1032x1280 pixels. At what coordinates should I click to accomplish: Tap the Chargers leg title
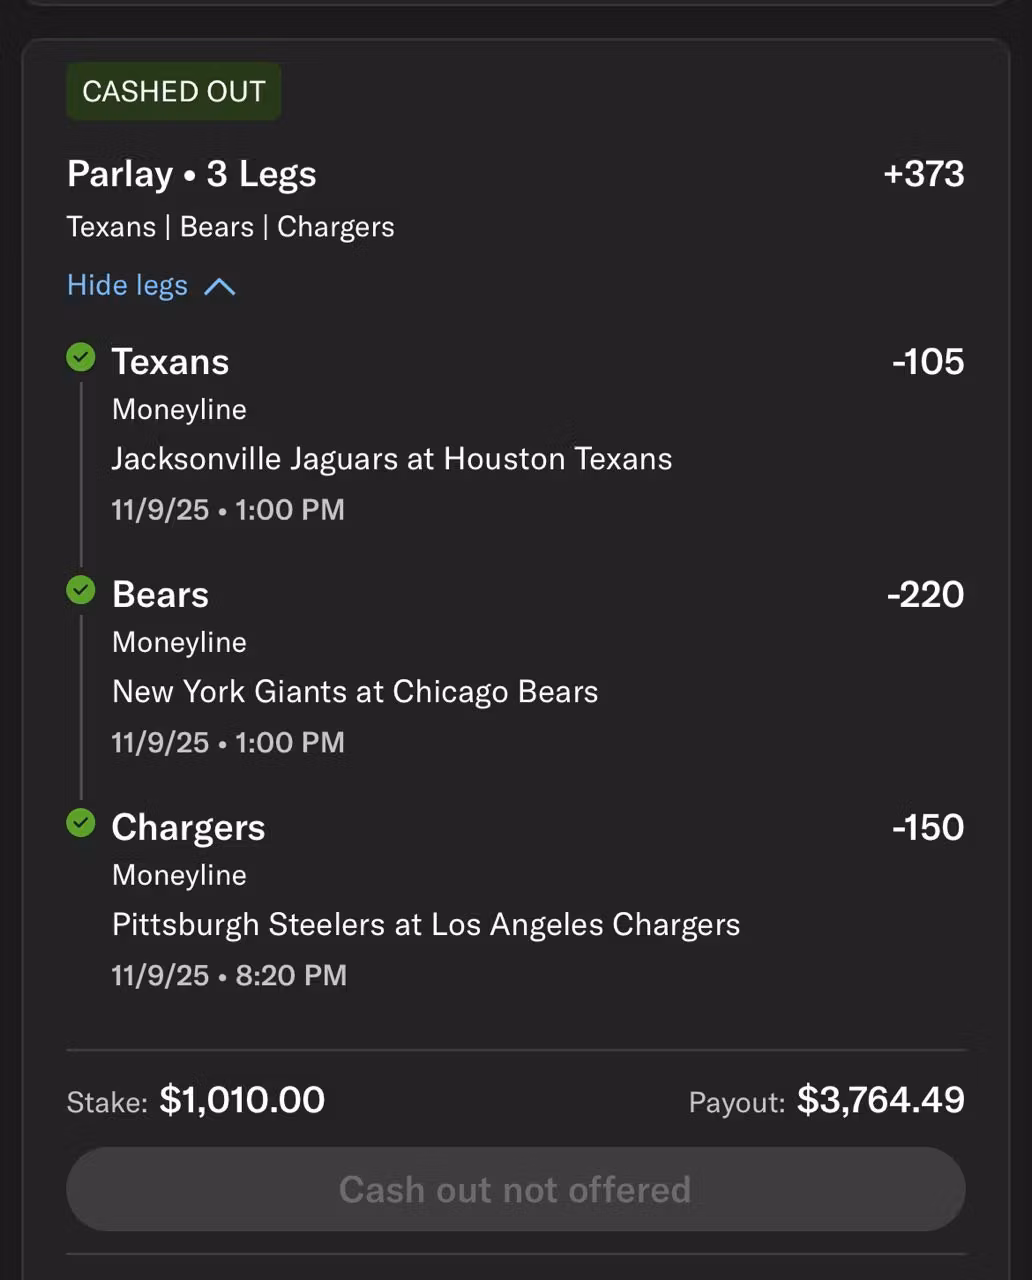pos(188,828)
